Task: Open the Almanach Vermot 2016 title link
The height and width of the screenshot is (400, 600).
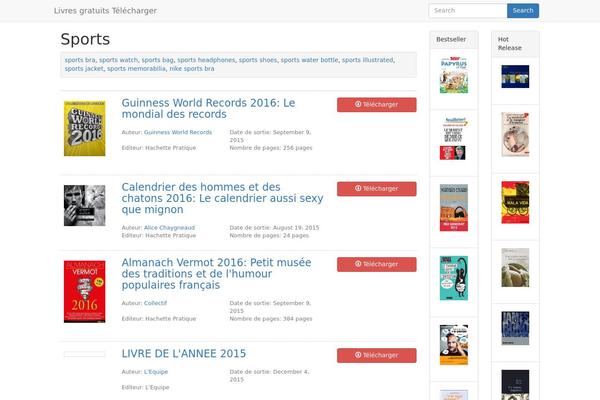Action: pos(216,274)
